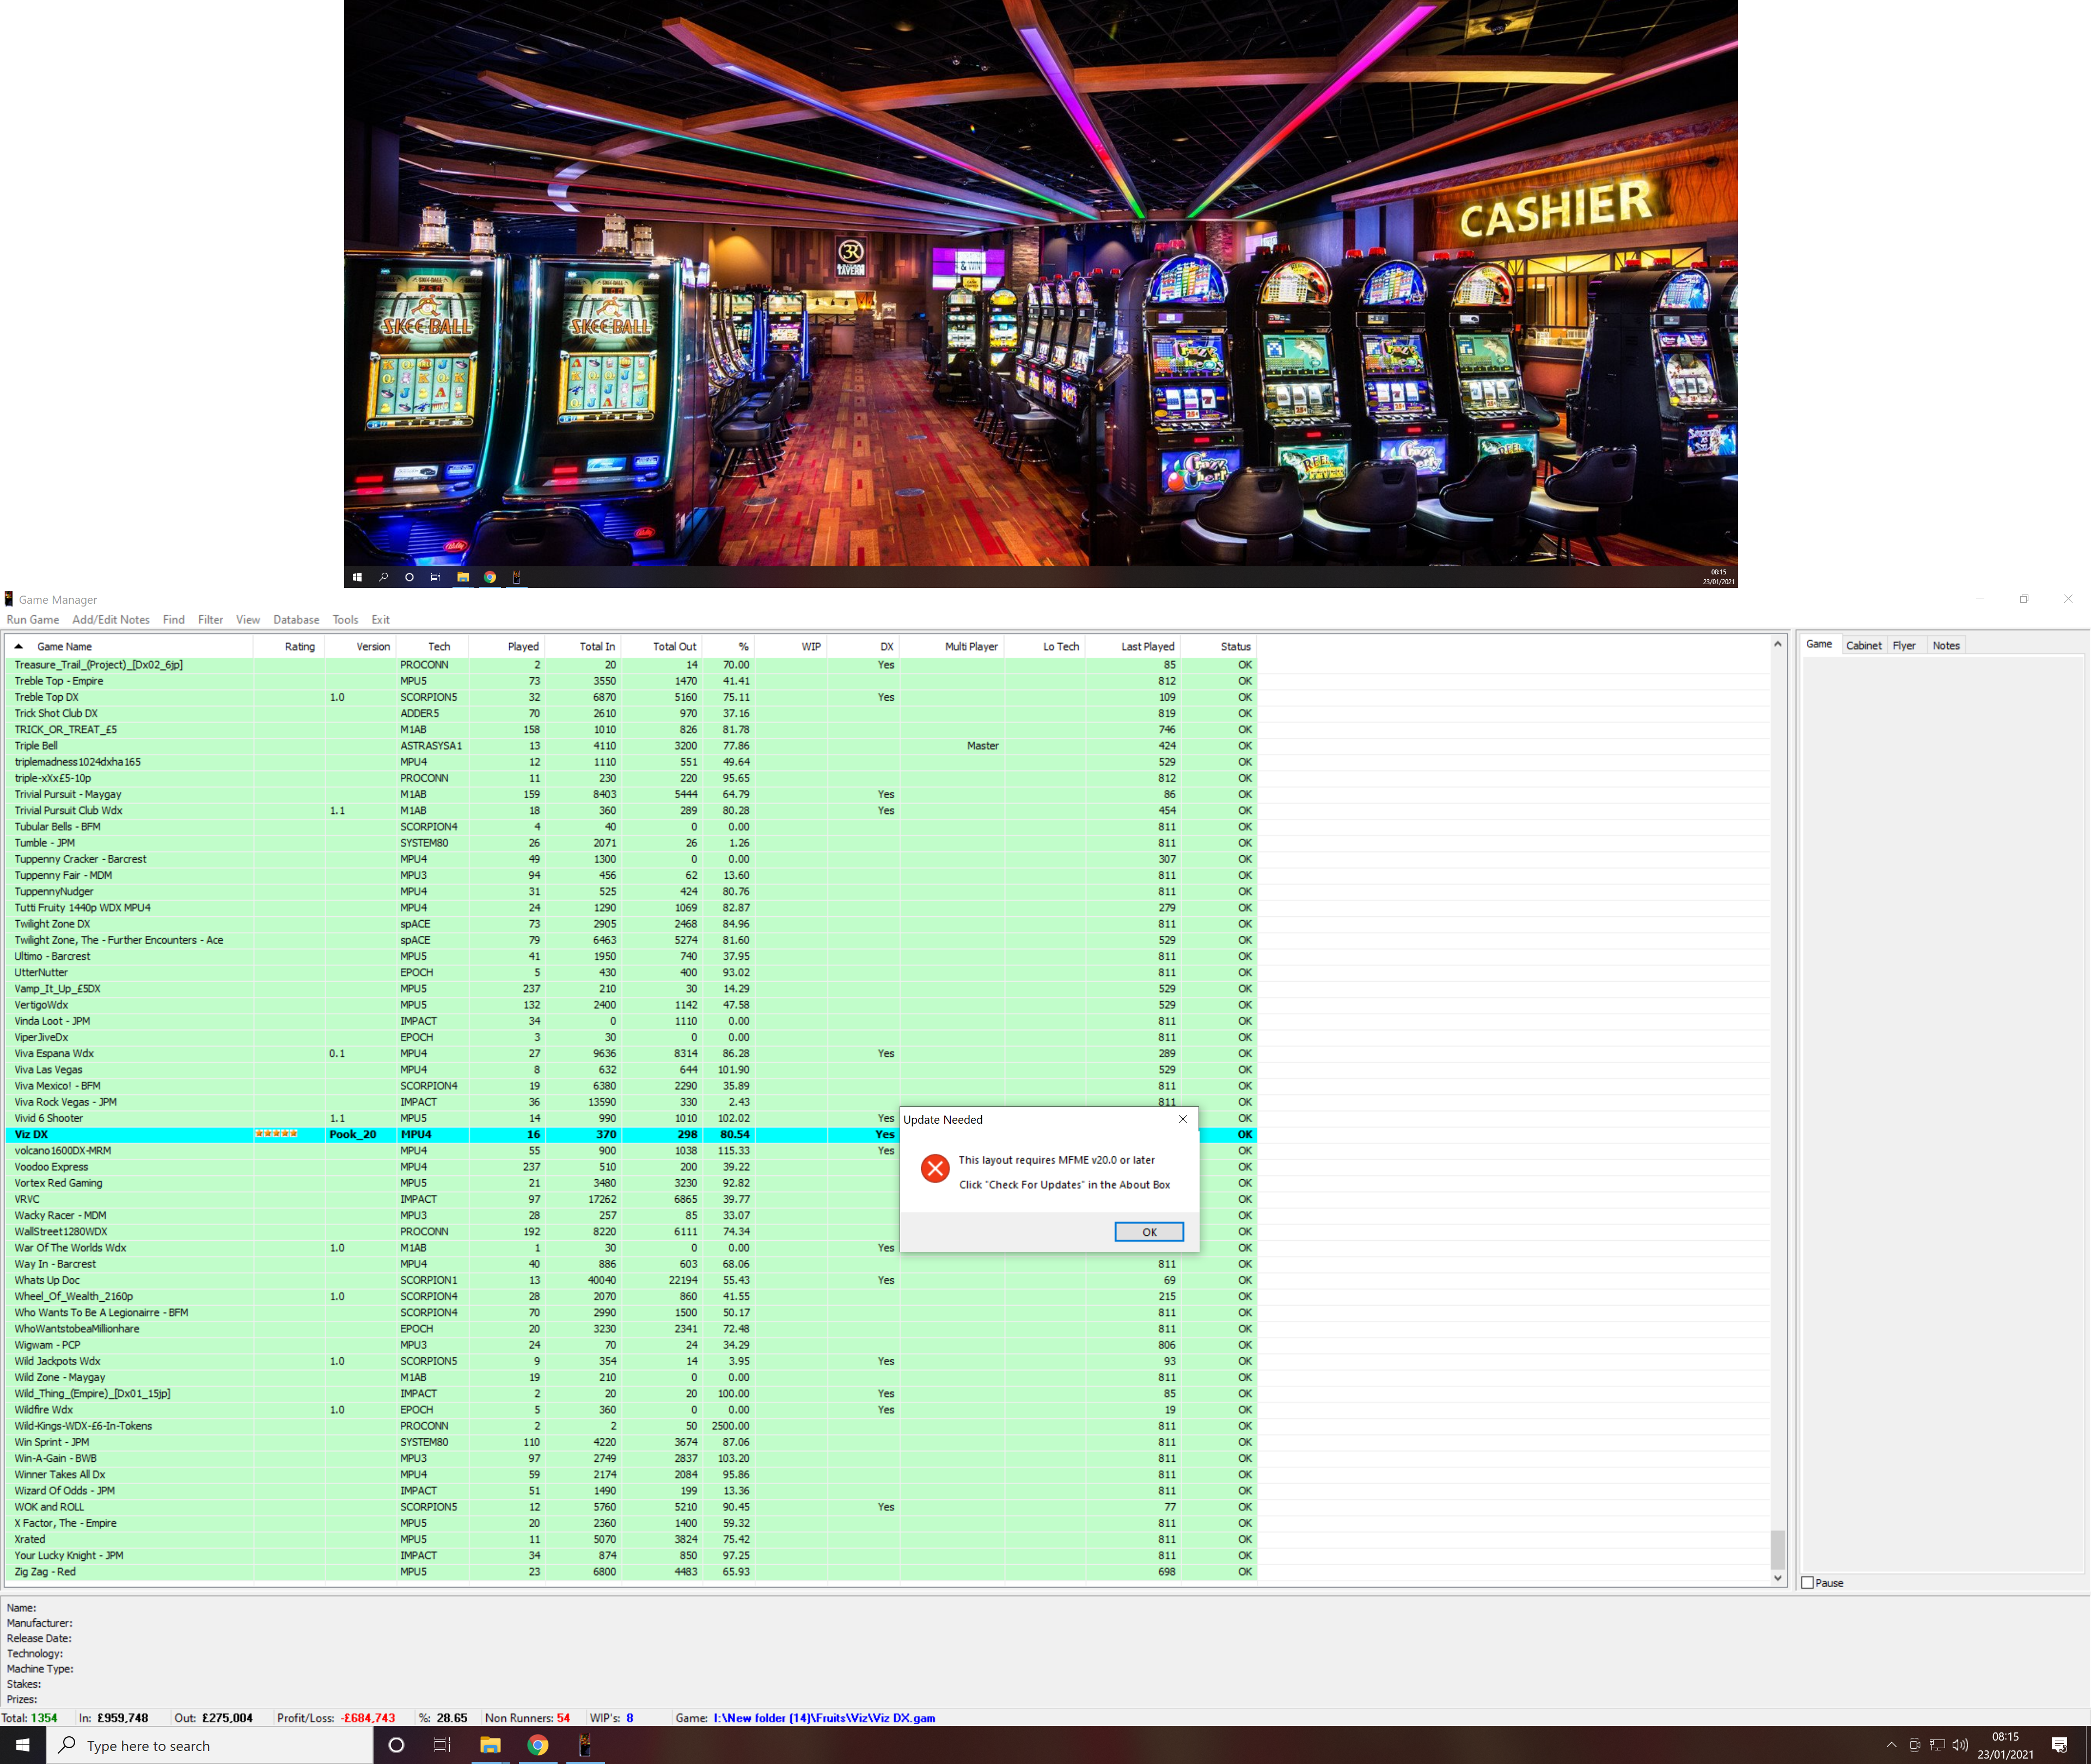Select the WOK and ROLL row

click(631, 1507)
